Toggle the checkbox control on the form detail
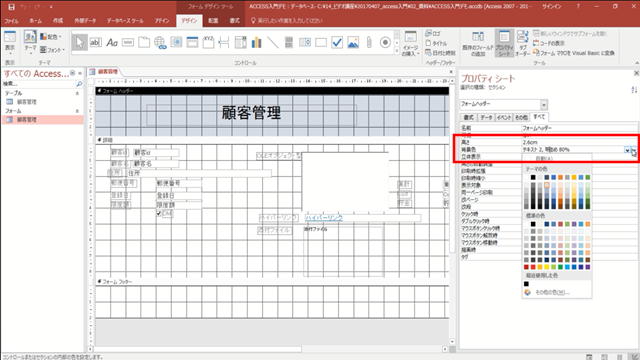This screenshot has width=640, height=360. (159, 213)
